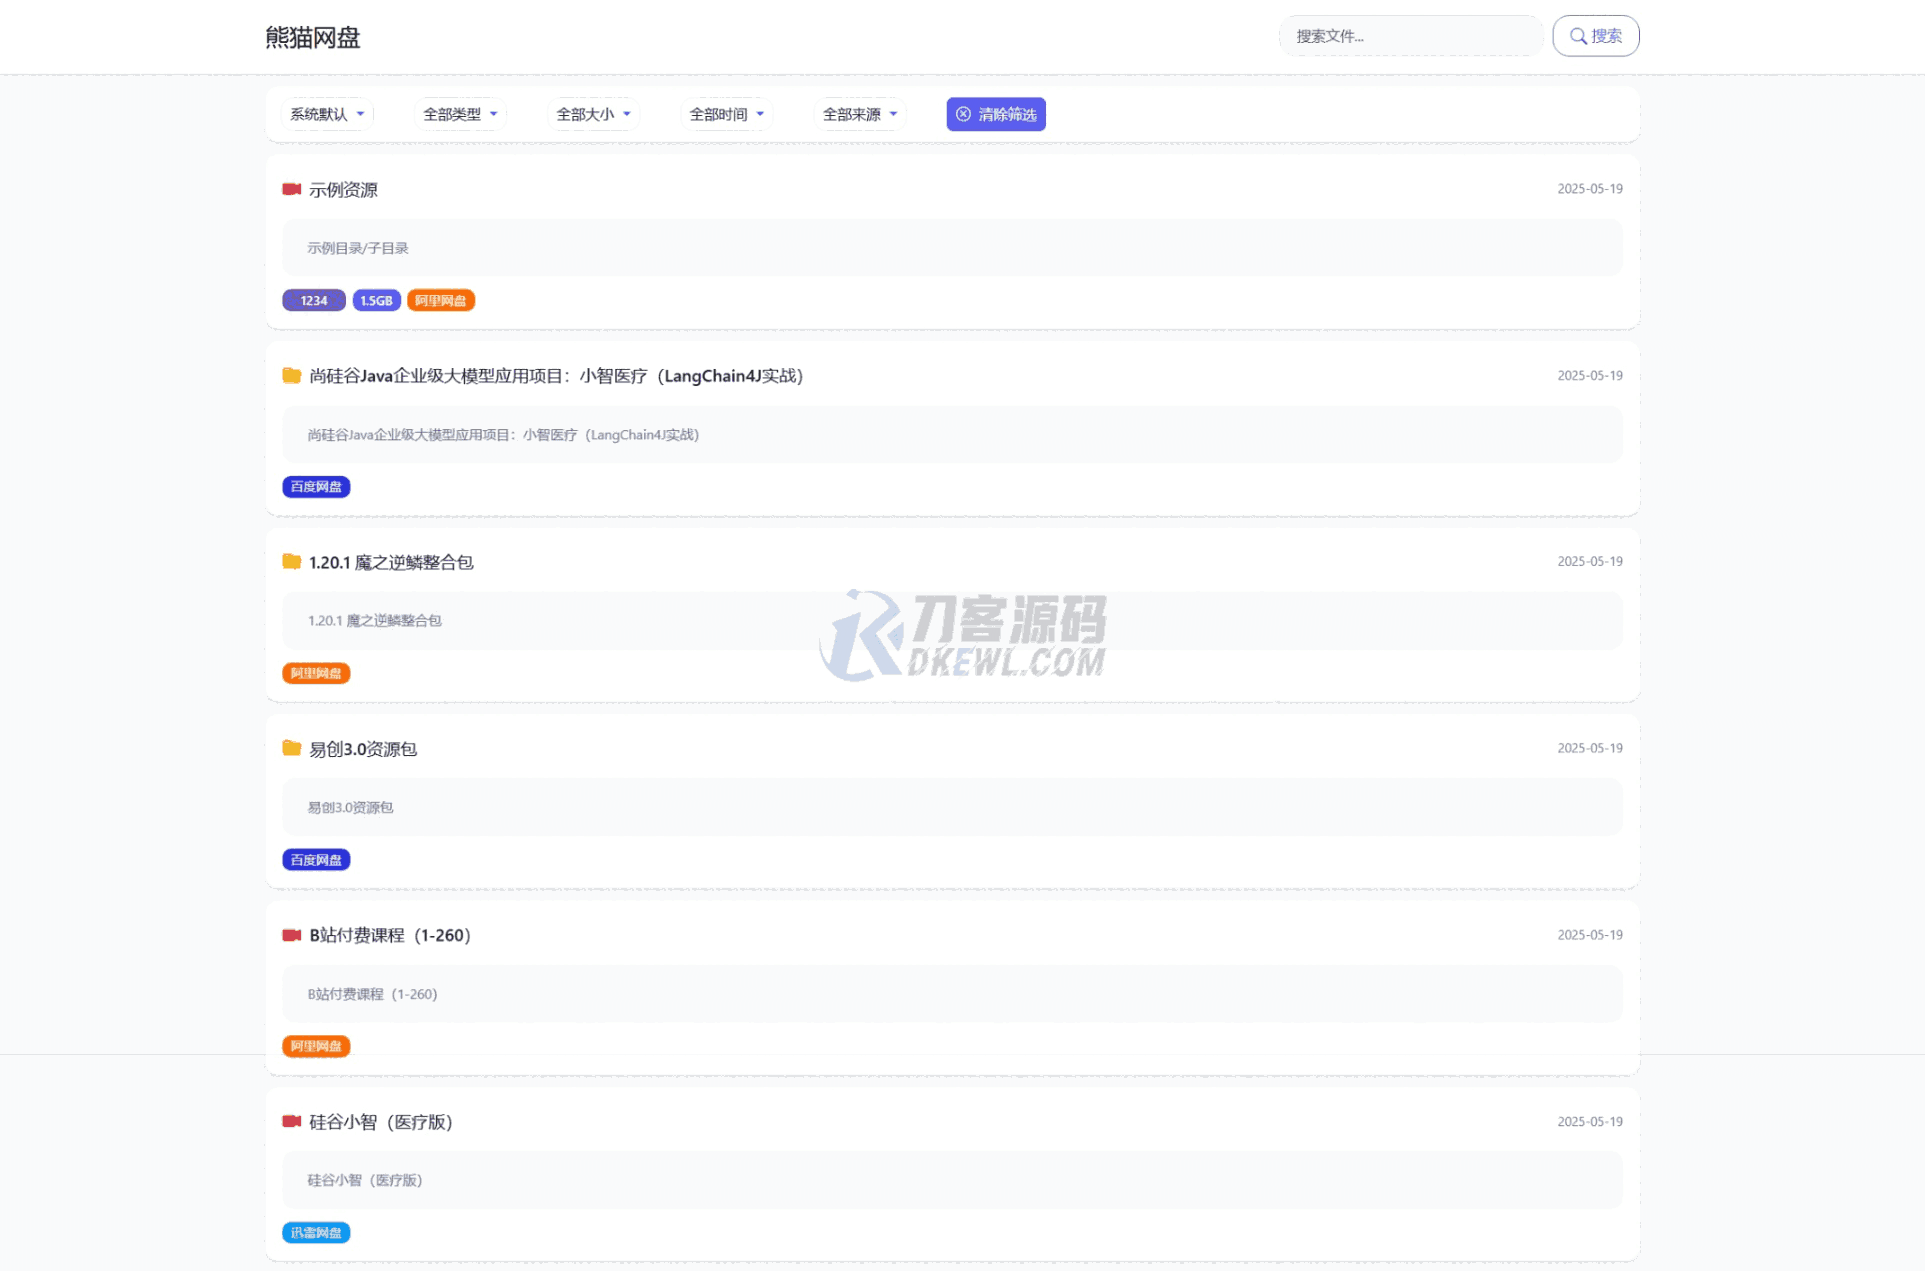Open the 全部大小 size dropdown
The height and width of the screenshot is (1271, 1925).
point(593,114)
